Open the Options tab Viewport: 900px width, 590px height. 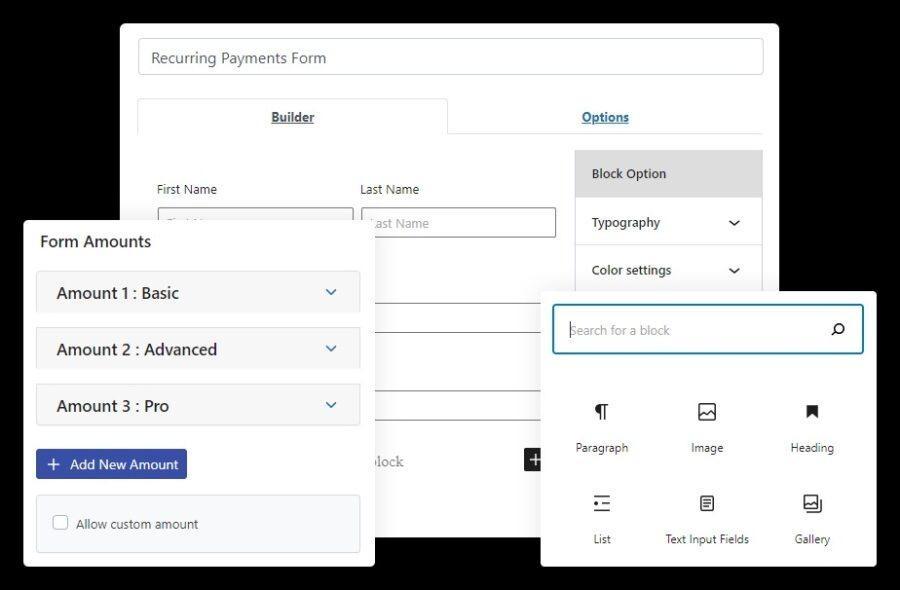tap(605, 117)
